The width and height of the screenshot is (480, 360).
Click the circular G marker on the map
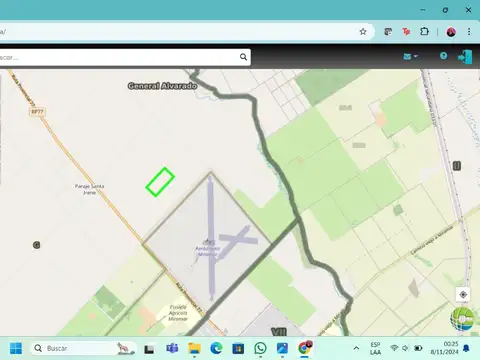pos(37,245)
